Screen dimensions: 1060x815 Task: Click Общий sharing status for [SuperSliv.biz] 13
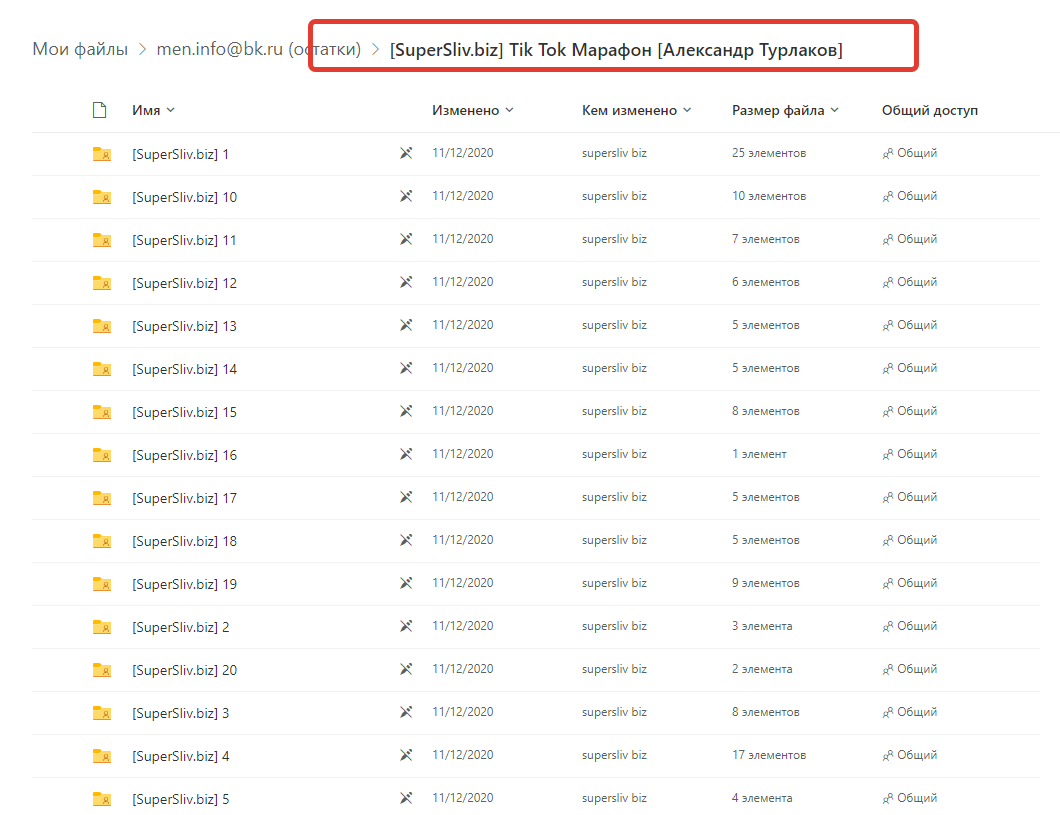(x=909, y=325)
